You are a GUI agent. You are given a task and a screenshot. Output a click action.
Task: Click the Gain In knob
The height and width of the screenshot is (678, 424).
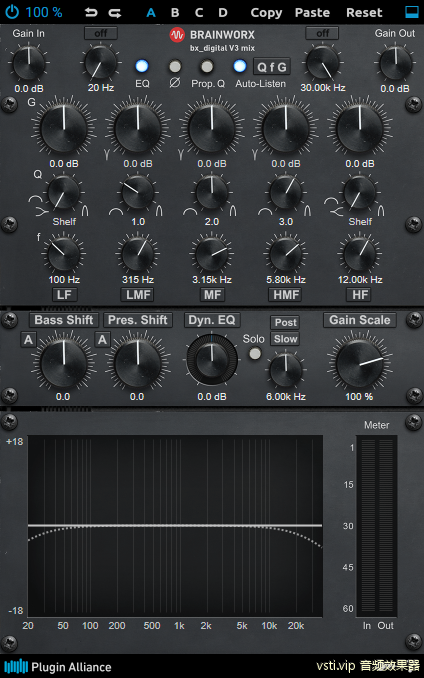click(29, 63)
